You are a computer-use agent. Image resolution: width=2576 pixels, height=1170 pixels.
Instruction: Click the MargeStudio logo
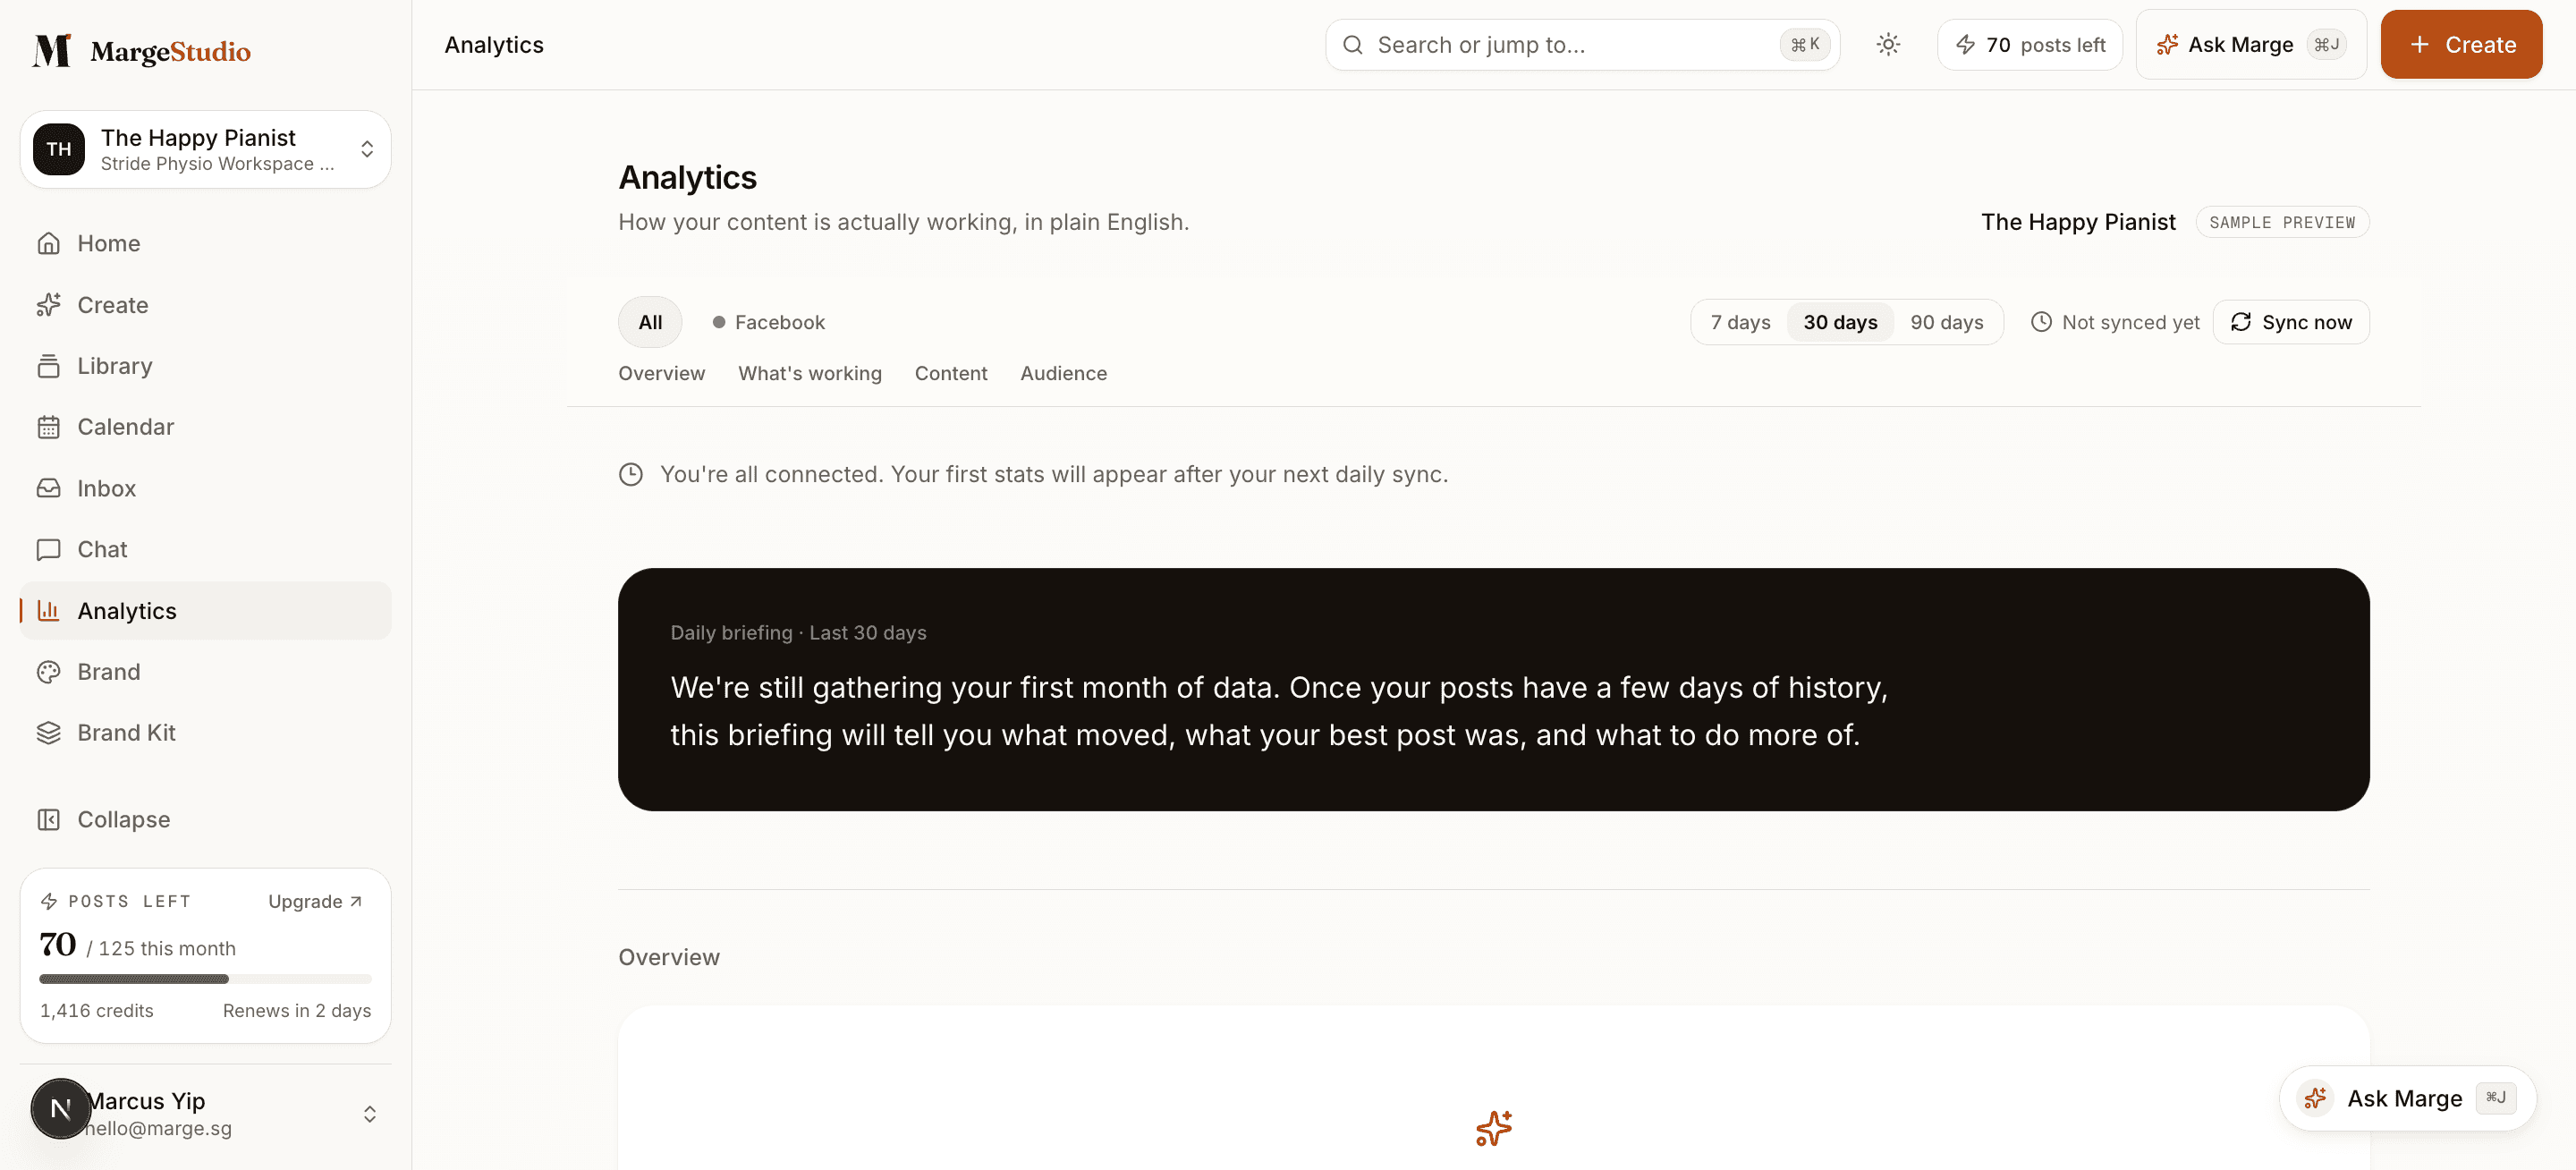pyautogui.click(x=141, y=50)
